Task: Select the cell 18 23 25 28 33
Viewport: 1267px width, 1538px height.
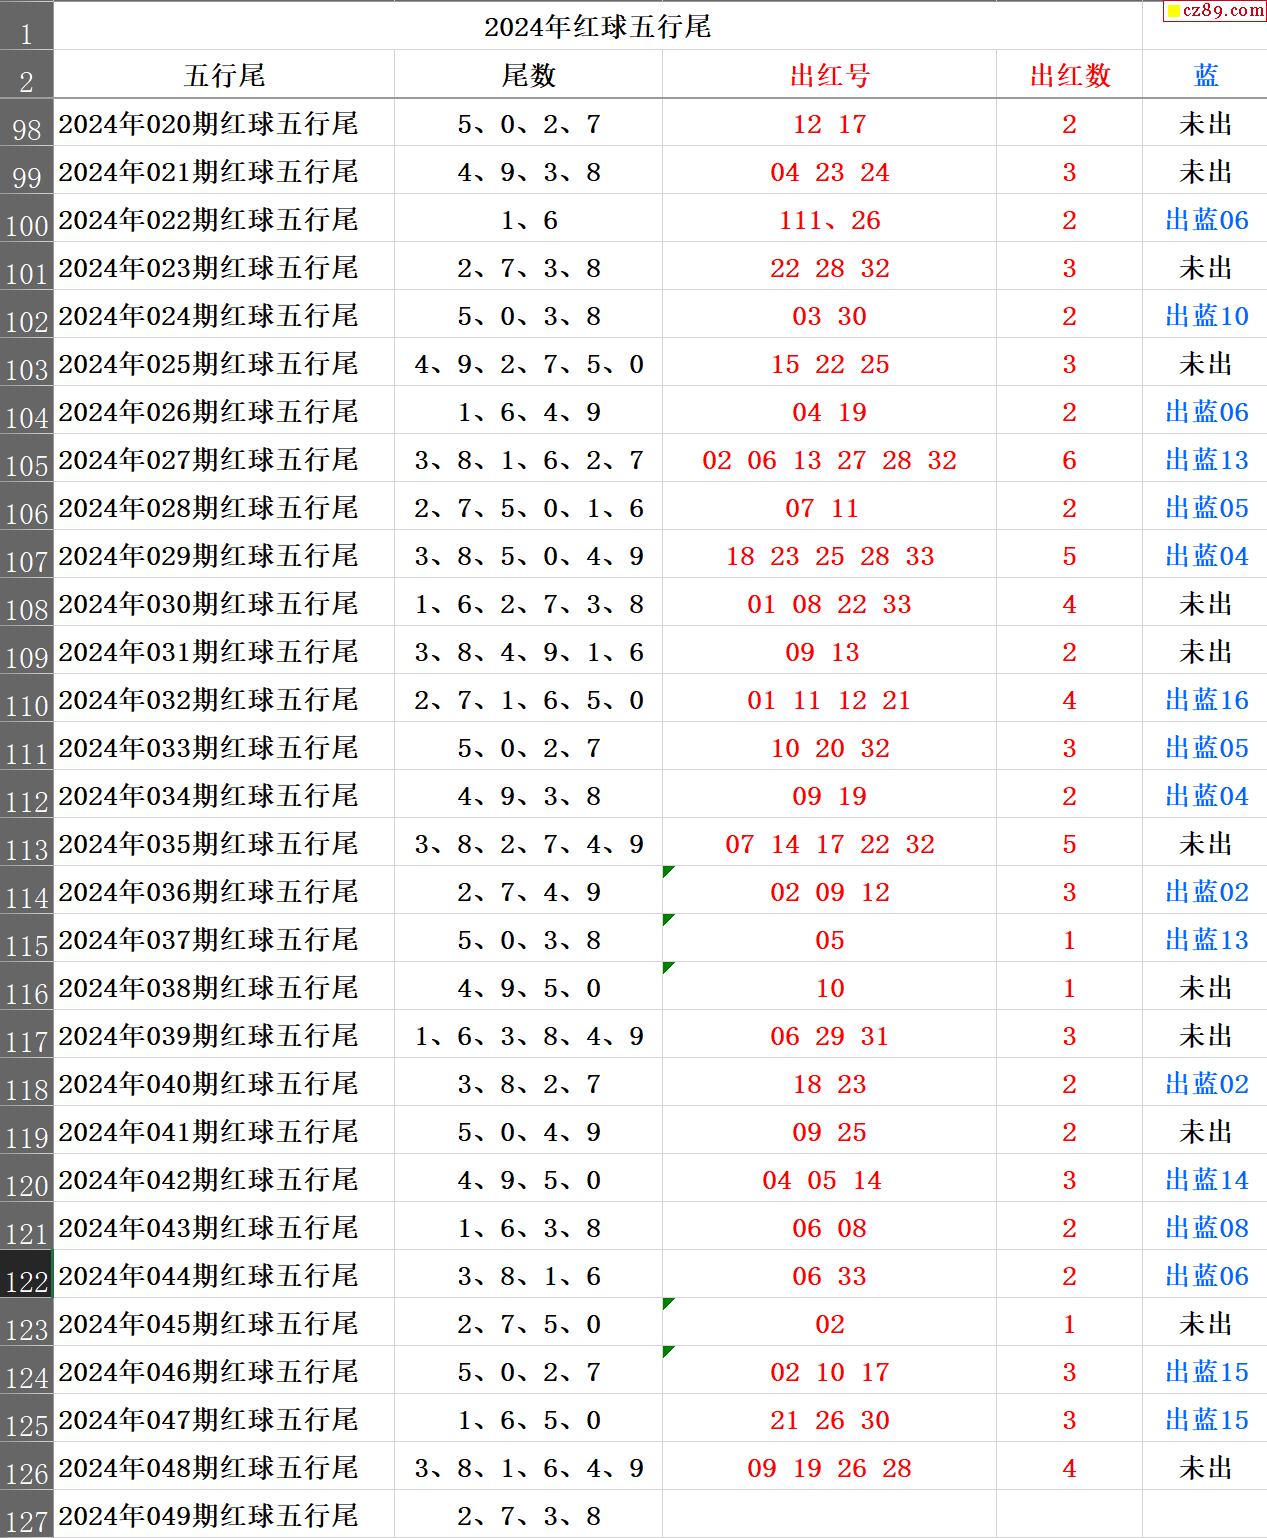Action: (x=829, y=556)
